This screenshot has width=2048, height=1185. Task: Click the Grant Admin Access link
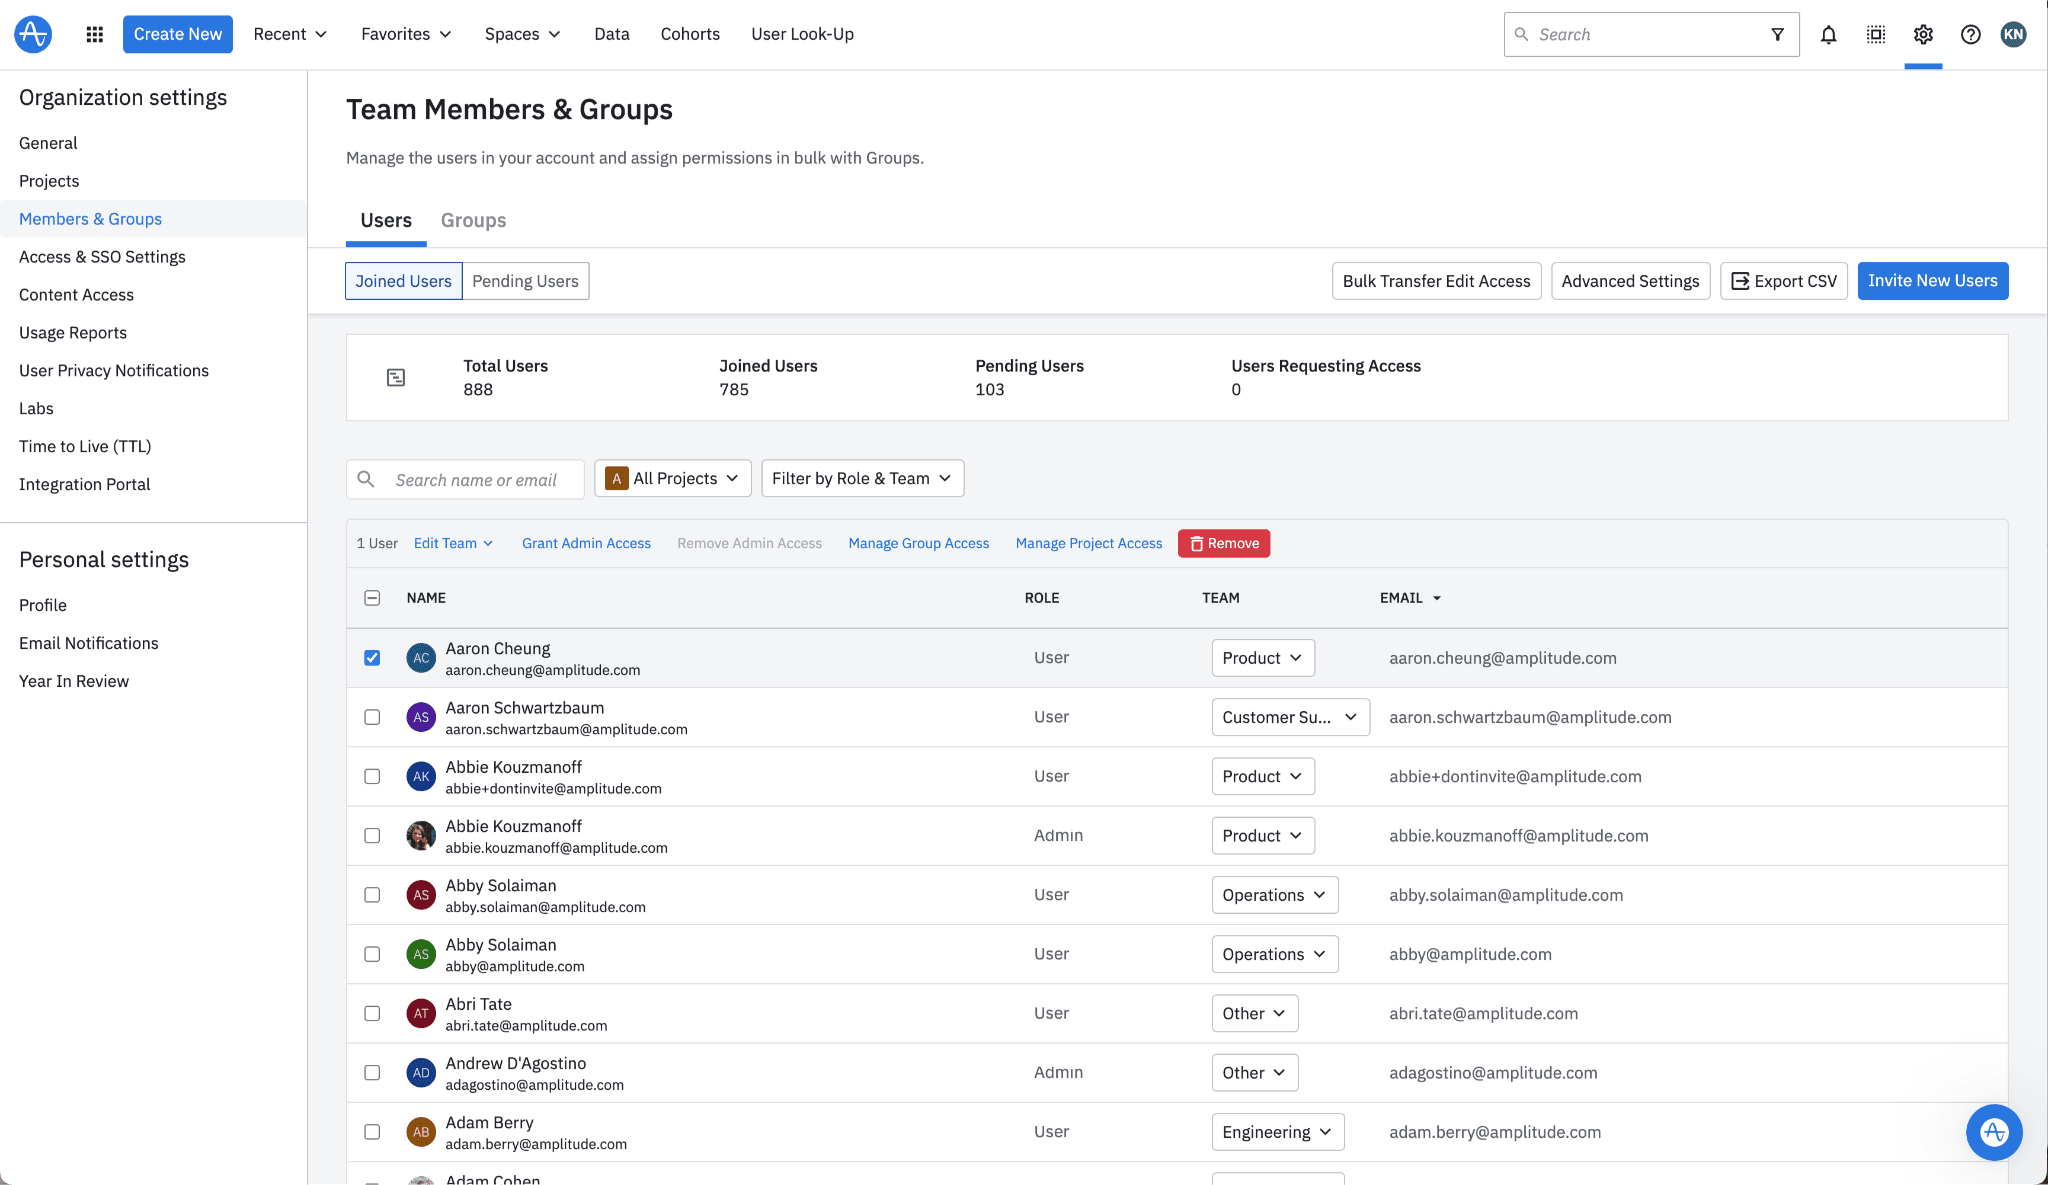click(586, 543)
